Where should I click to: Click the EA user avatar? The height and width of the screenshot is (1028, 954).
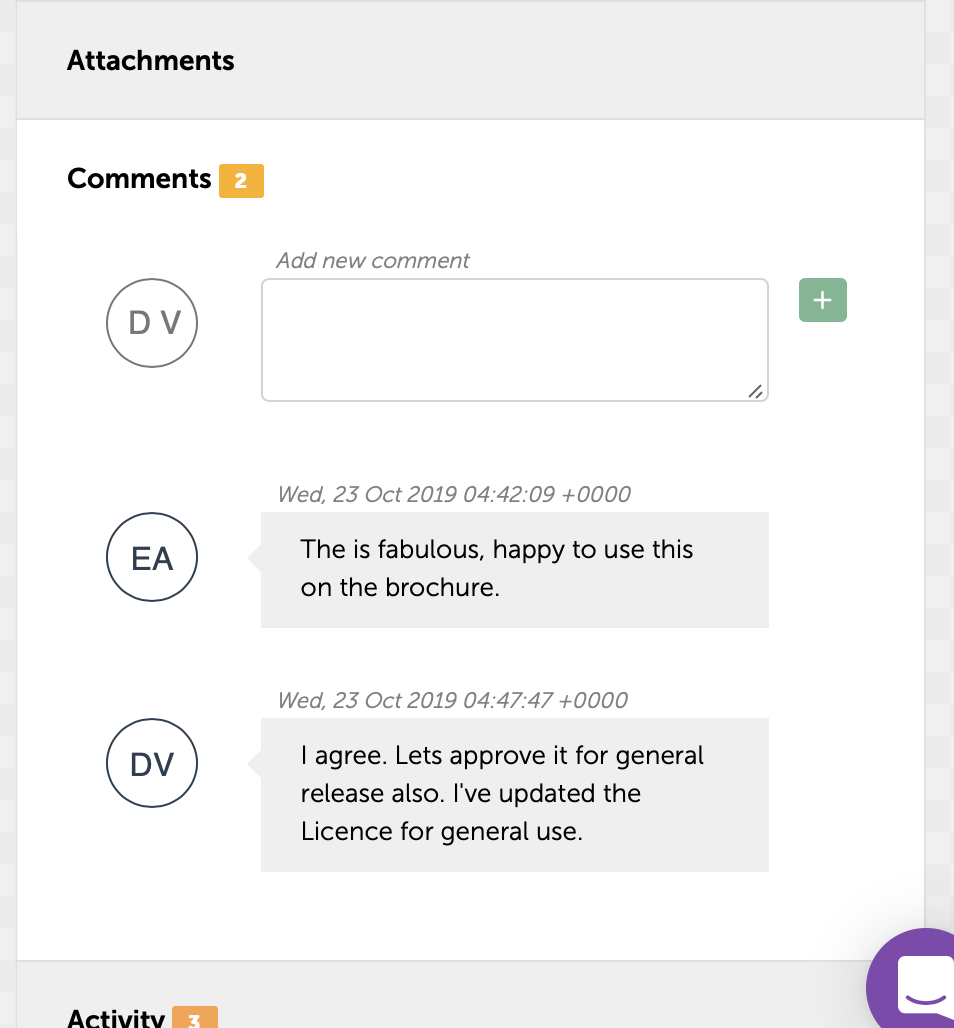click(x=152, y=558)
